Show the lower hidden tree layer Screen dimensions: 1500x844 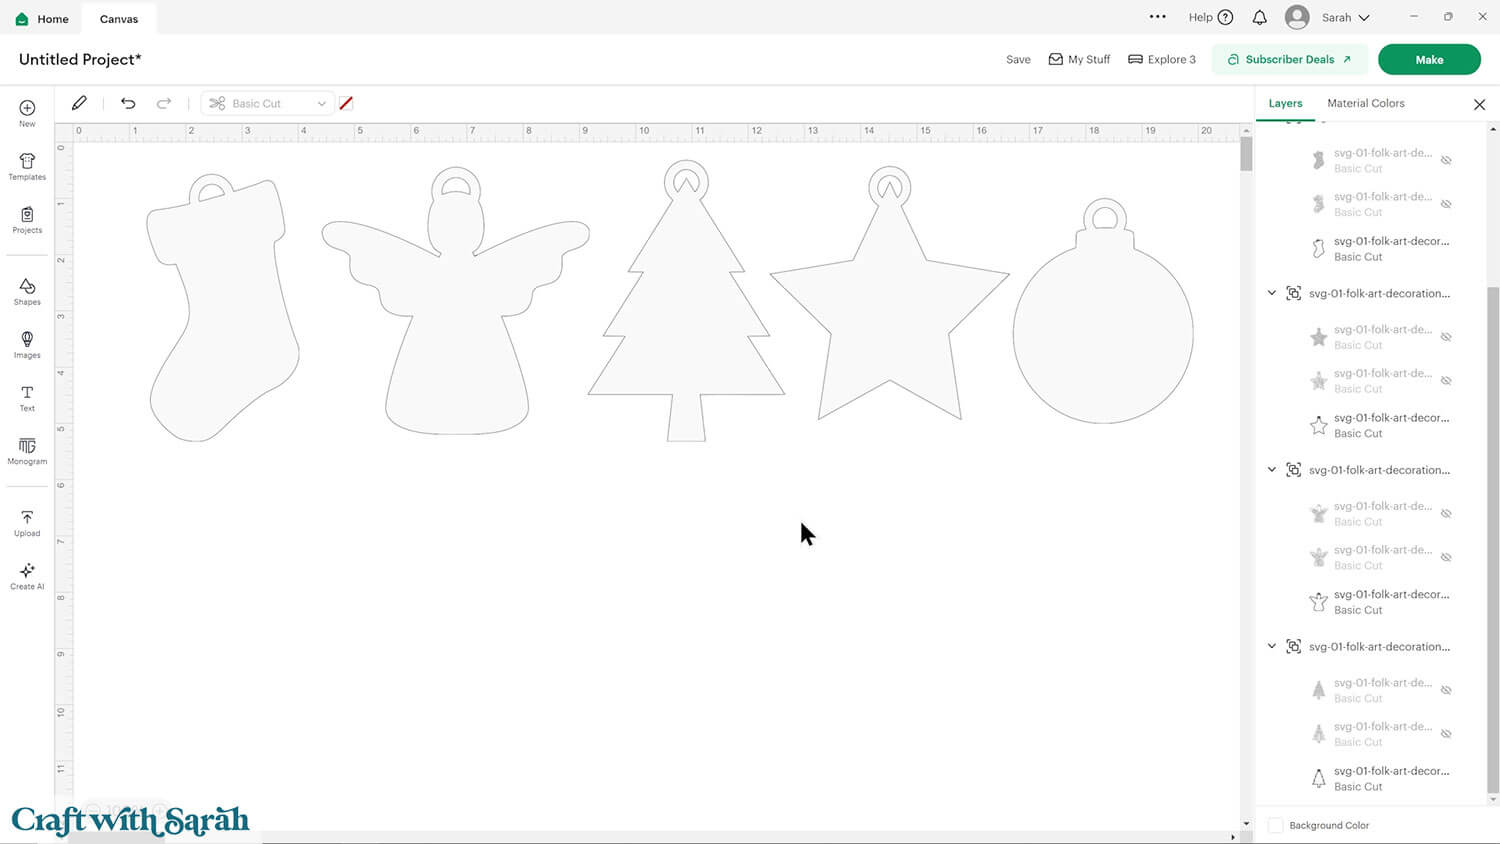tap(1446, 734)
